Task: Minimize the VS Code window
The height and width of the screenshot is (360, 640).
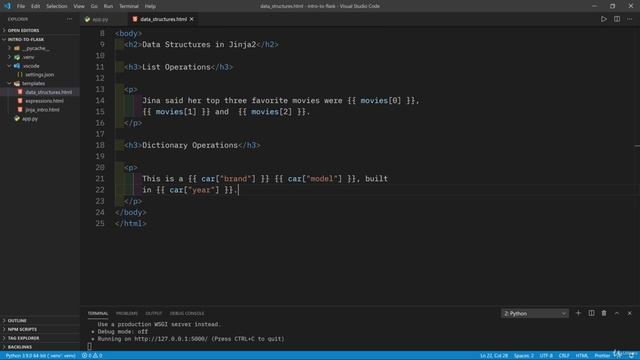Action: (594, 6)
